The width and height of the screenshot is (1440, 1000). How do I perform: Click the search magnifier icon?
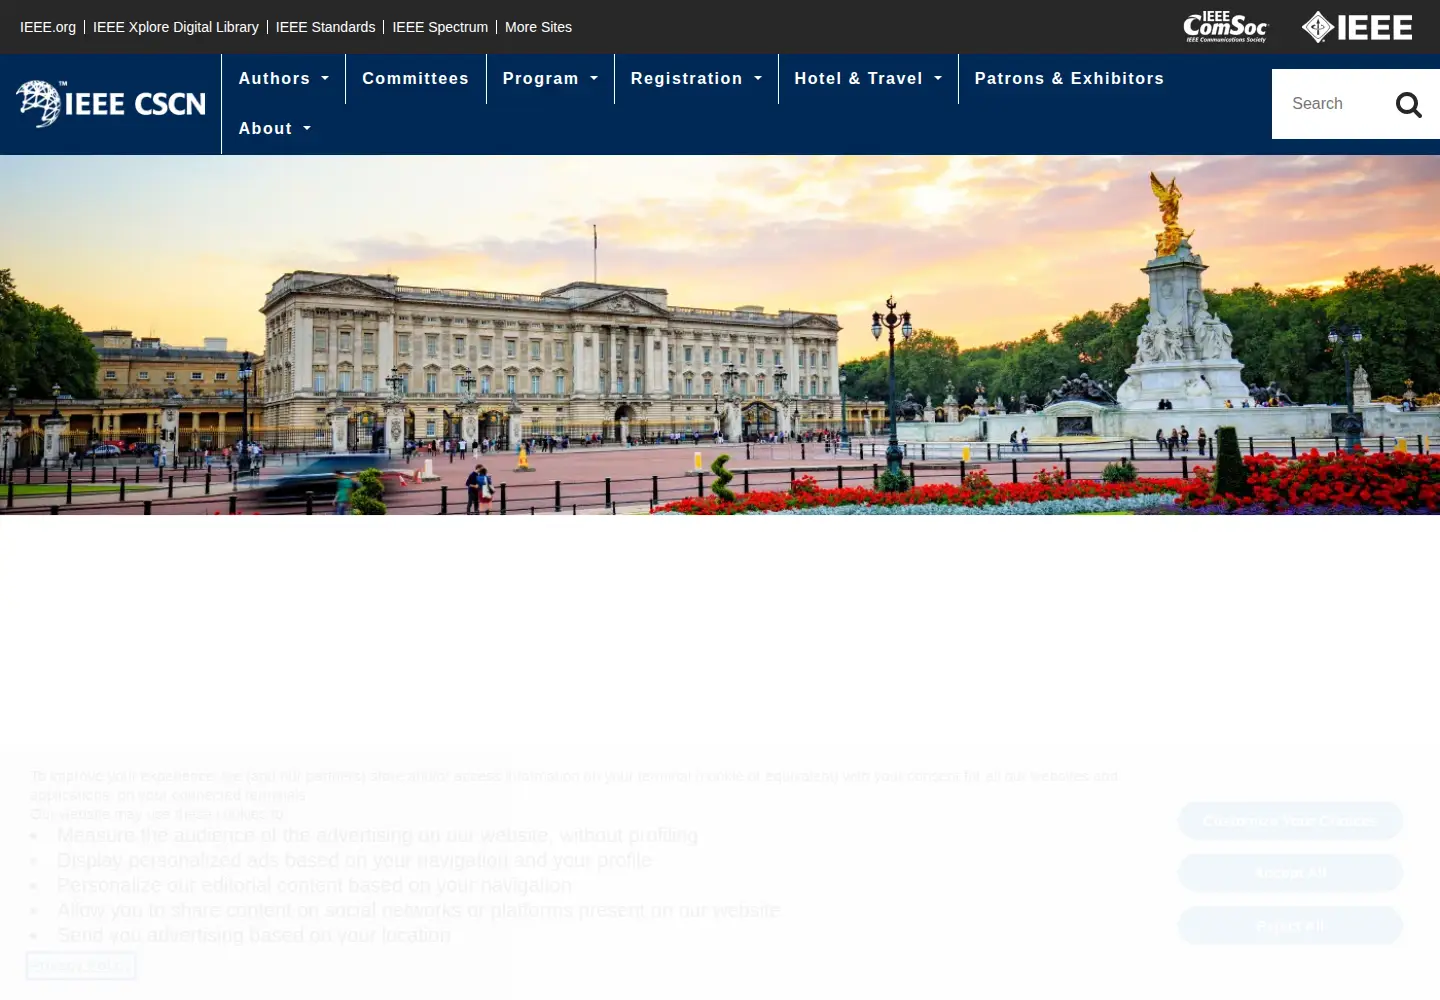tap(1408, 104)
